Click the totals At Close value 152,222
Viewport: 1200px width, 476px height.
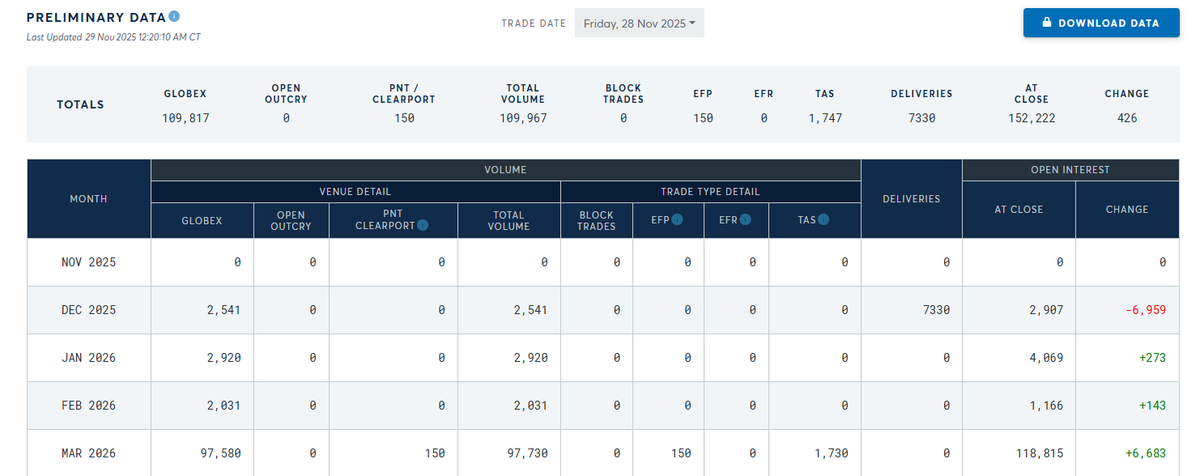[1031, 118]
